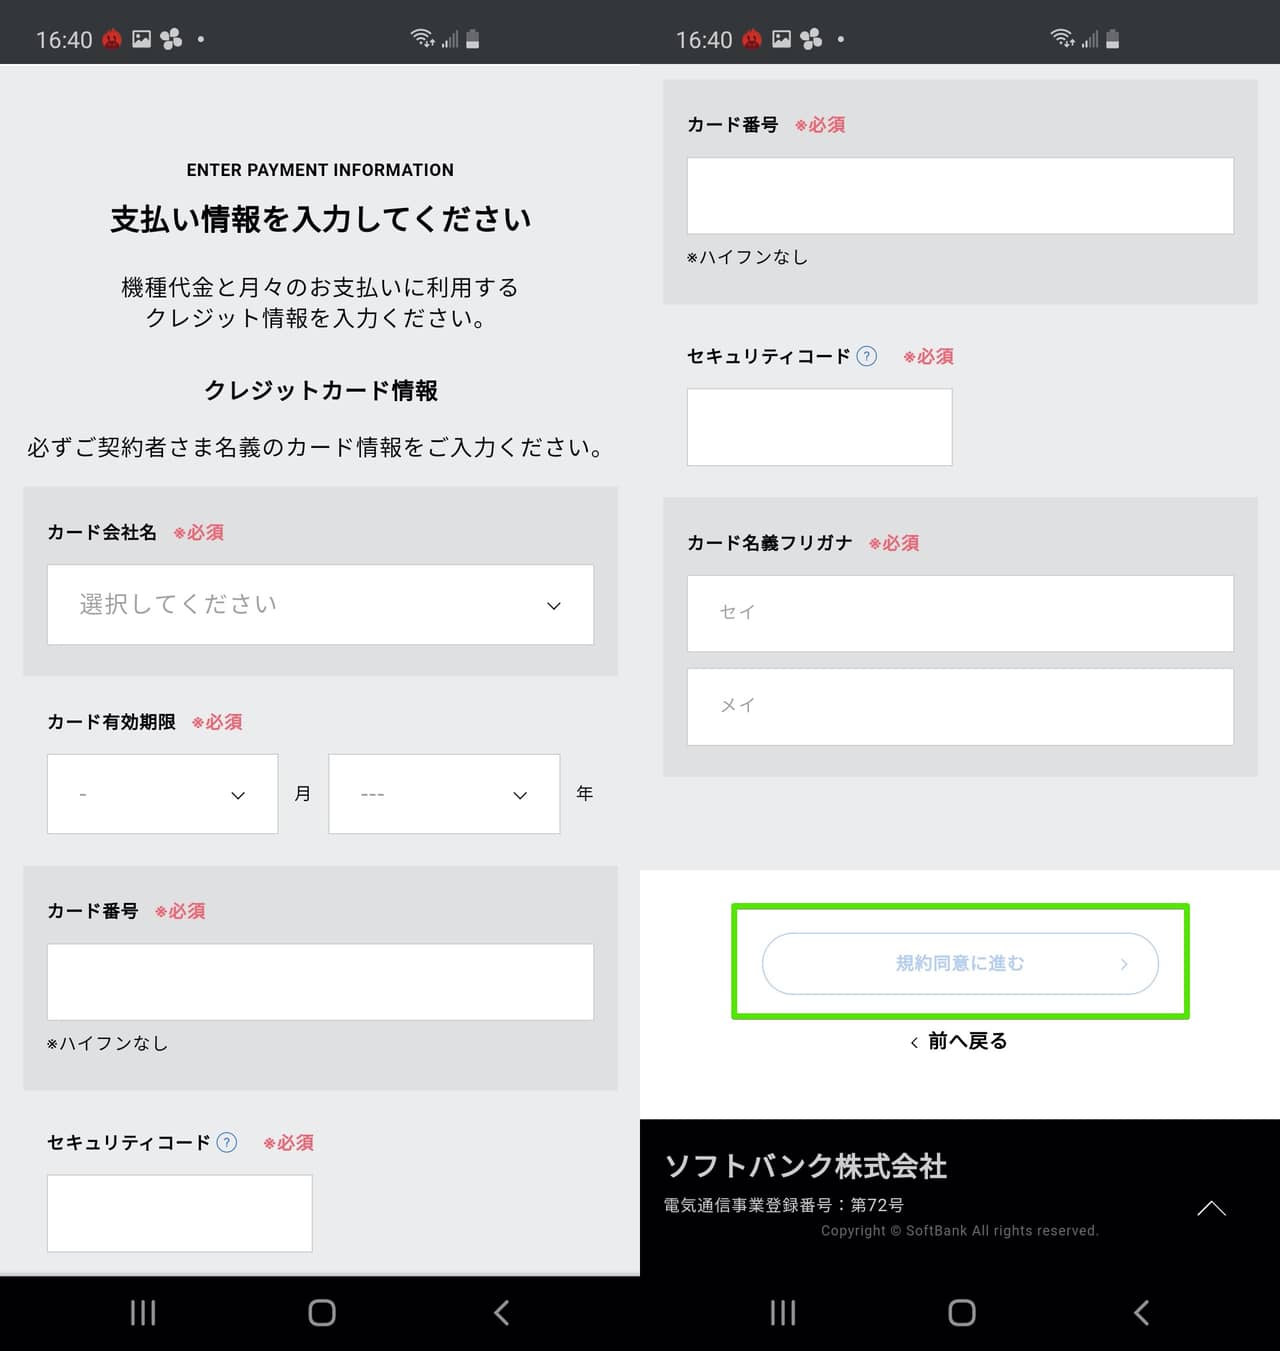Open the カード会社名 selection dropdown
Screen dimensions: 1280x1351
(x=320, y=605)
